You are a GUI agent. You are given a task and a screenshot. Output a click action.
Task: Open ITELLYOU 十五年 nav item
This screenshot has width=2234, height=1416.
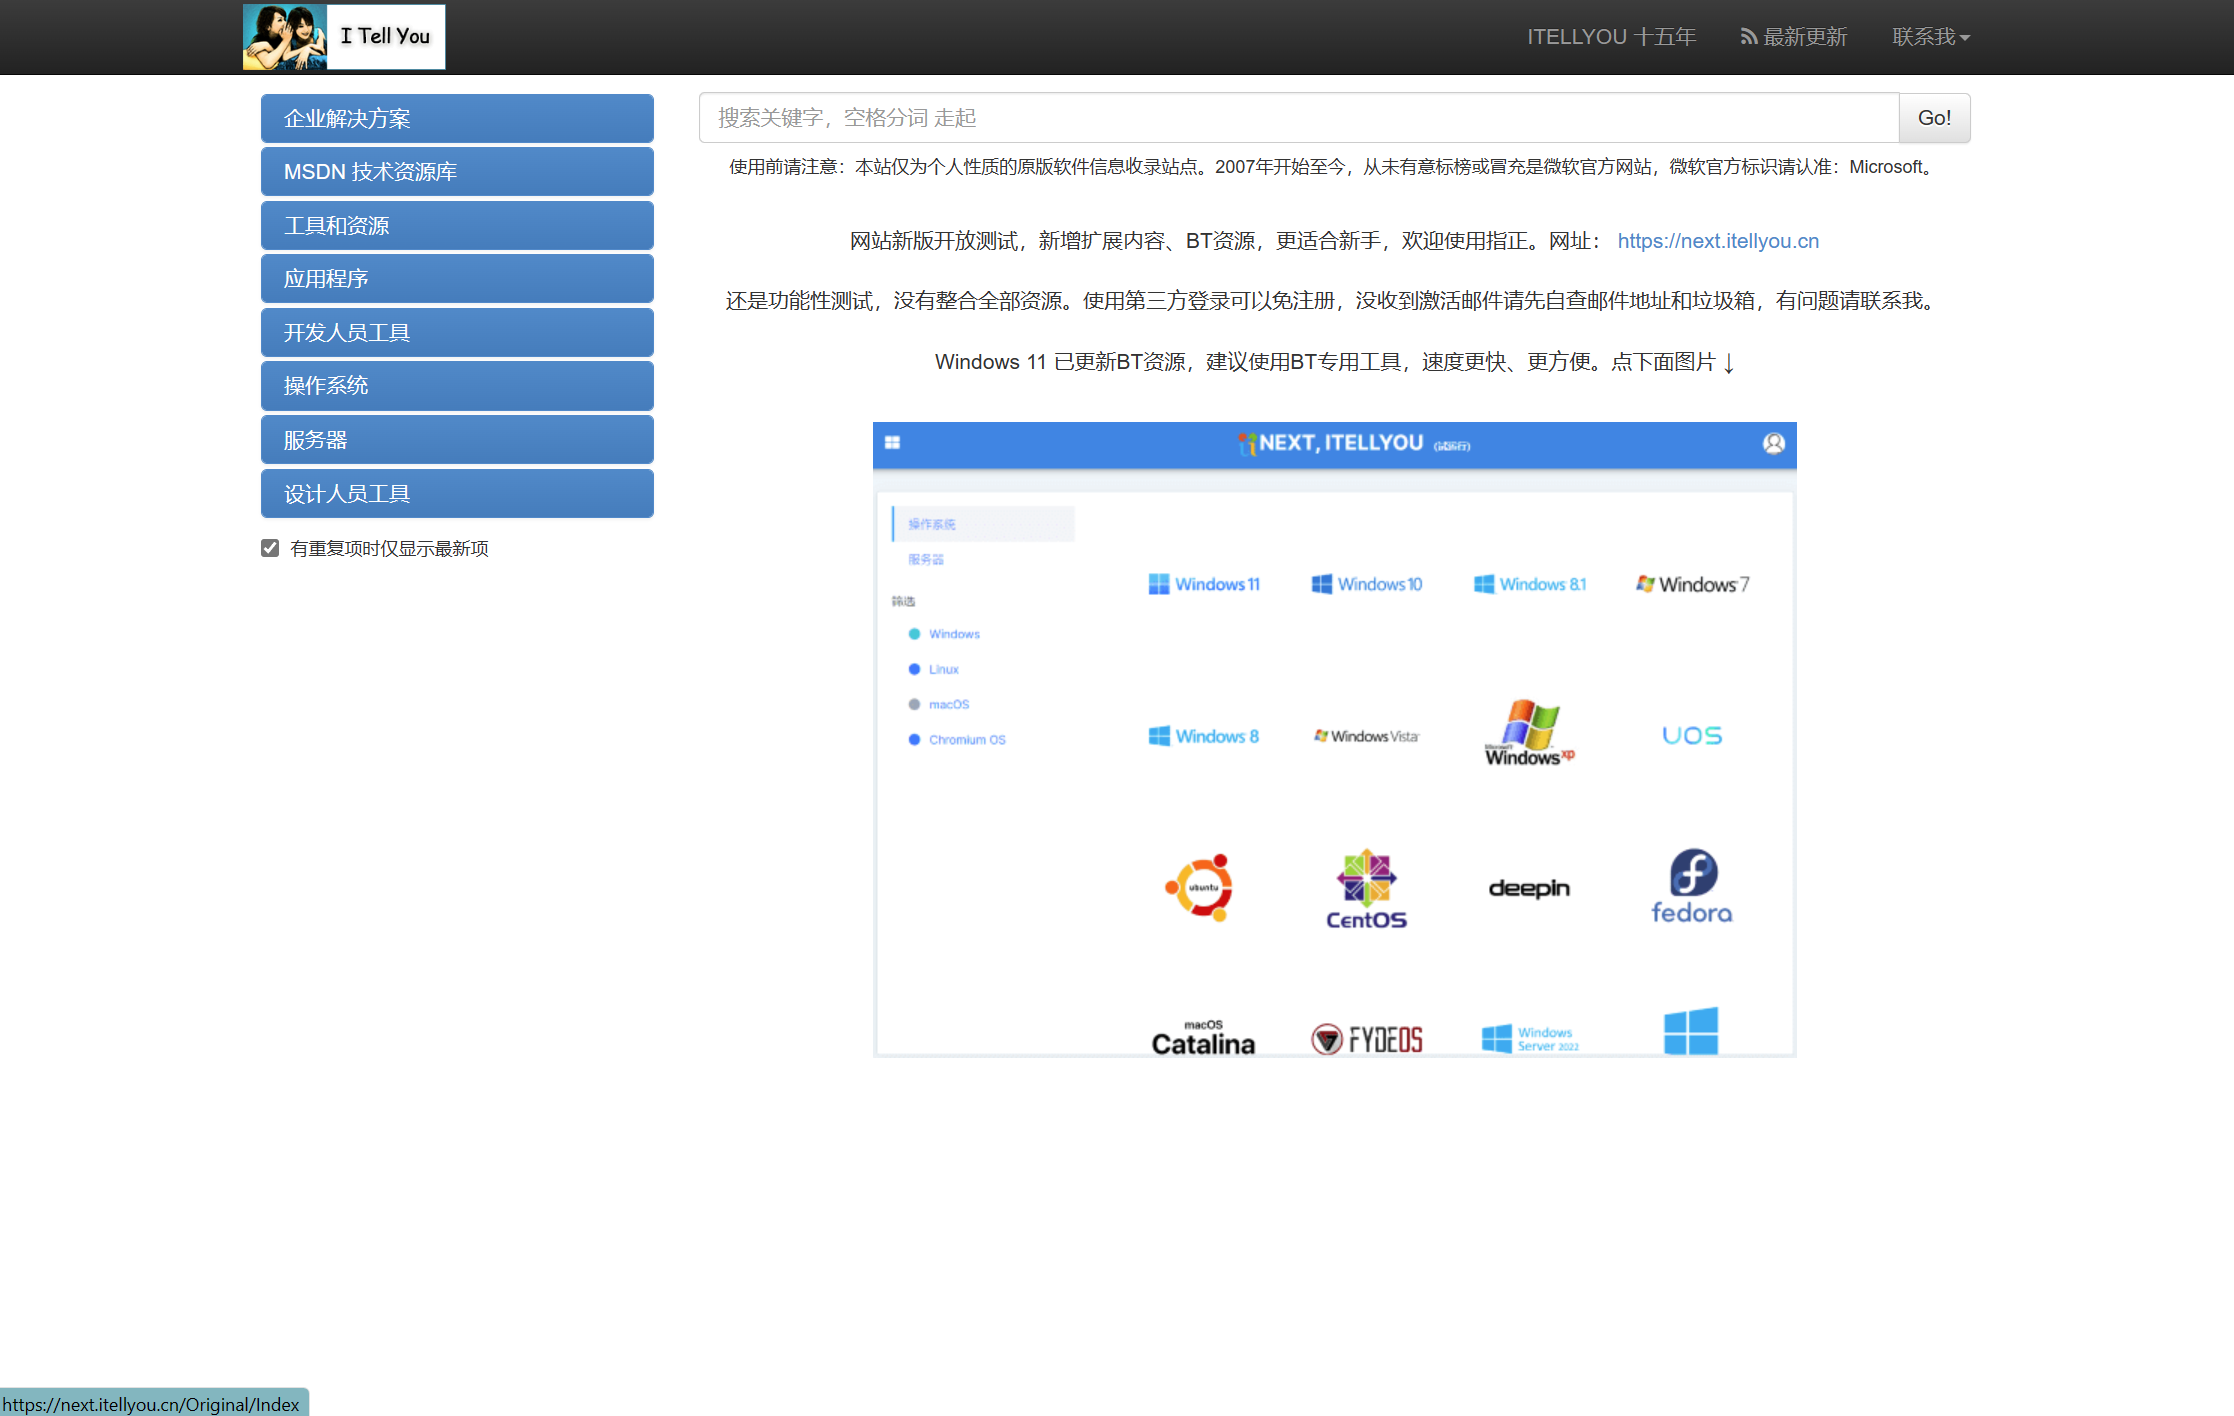(1611, 37)
